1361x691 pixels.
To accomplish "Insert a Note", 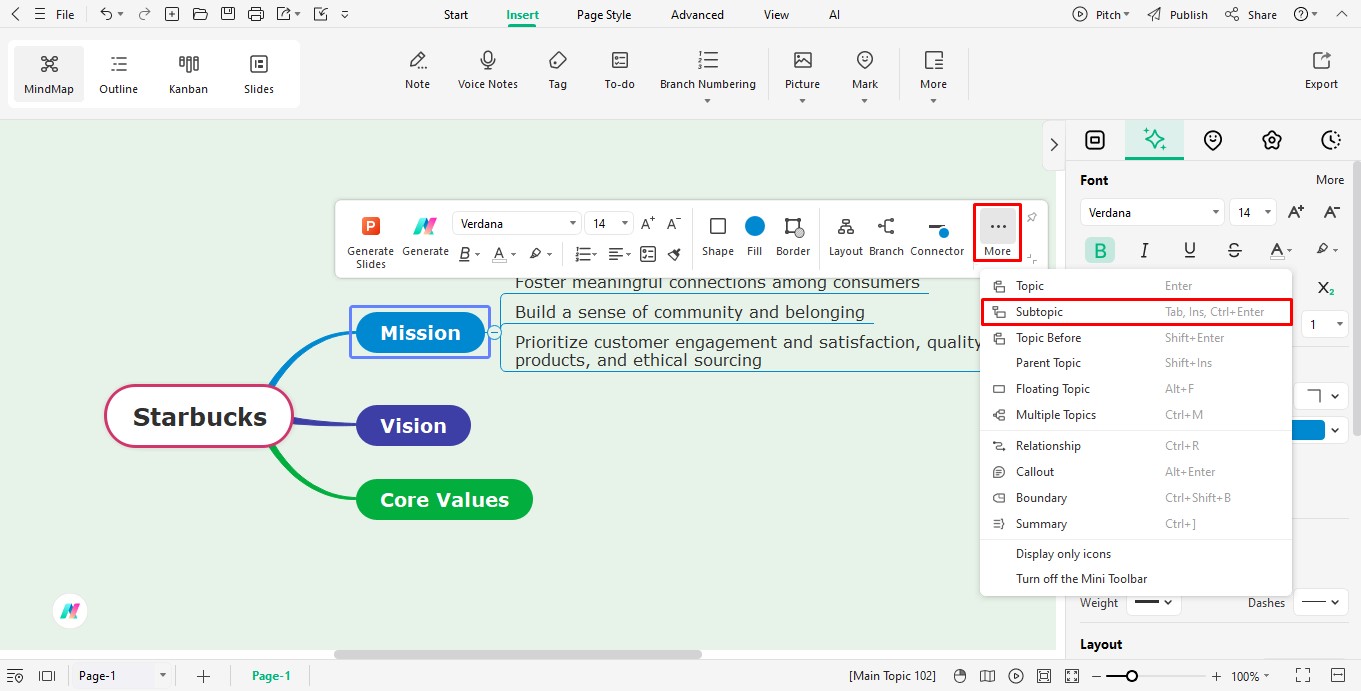I will coord(418,70).
